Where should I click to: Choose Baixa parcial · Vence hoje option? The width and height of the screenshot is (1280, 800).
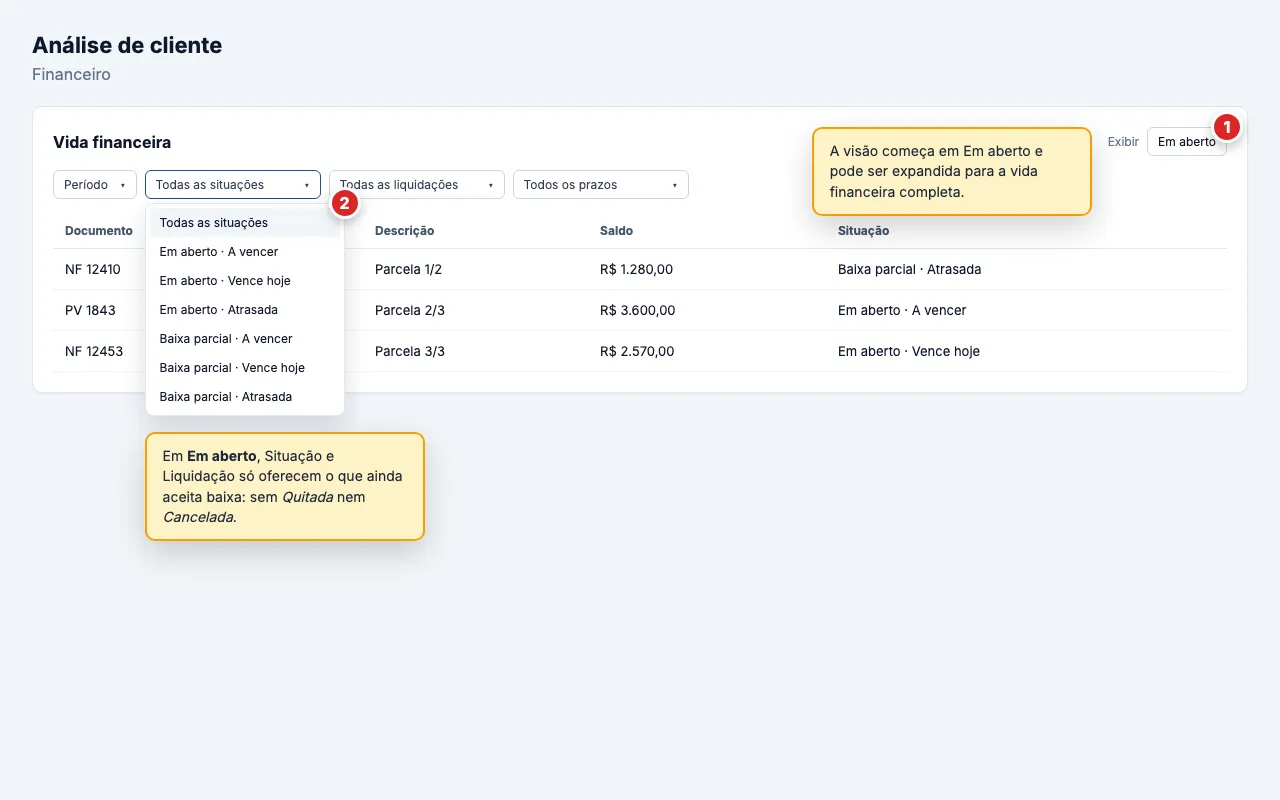click(x=245, y=368)
